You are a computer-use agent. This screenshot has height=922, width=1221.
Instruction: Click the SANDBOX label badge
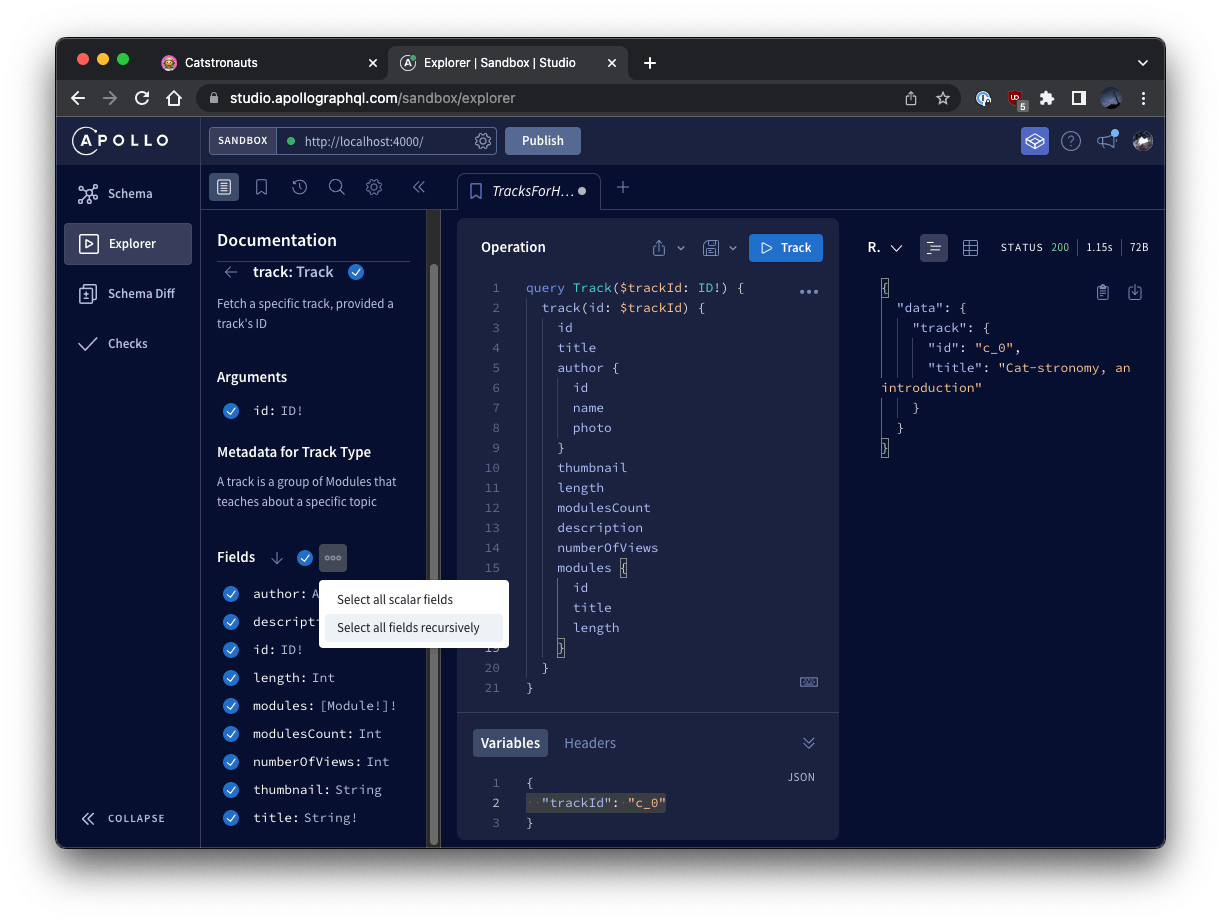(x=243, y=141)
